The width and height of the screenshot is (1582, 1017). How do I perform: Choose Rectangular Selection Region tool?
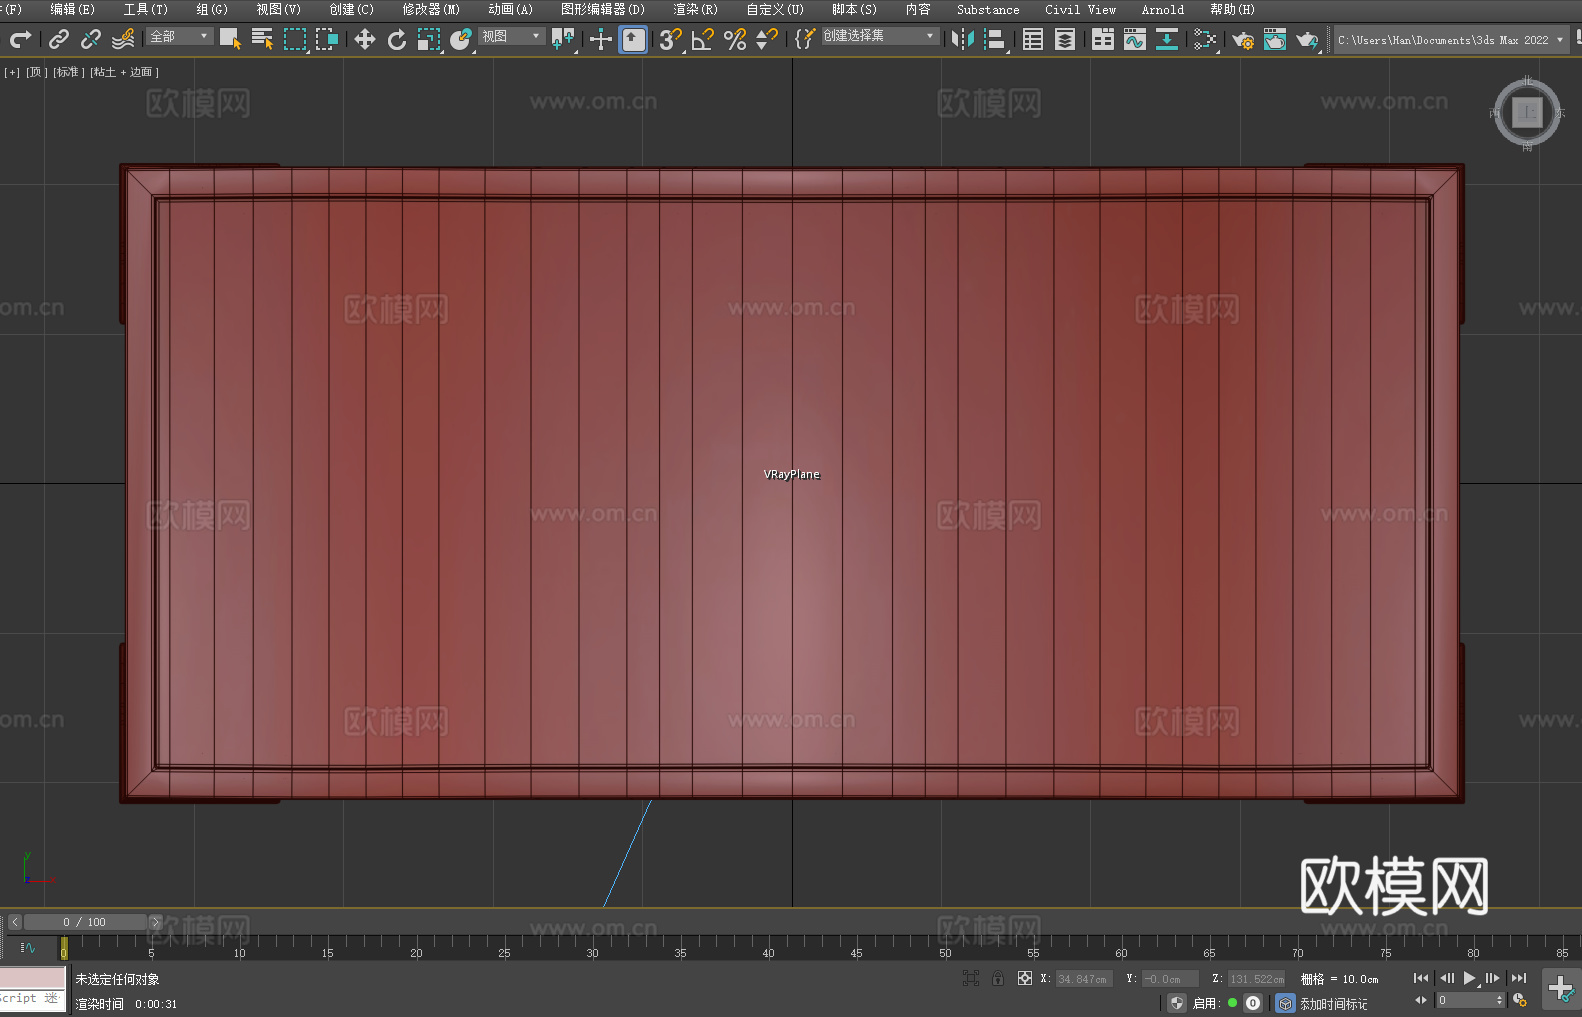coord(295,39)
